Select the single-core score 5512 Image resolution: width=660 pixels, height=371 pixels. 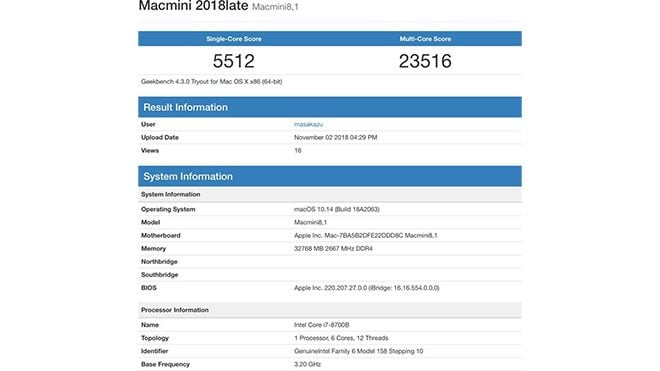234,61
